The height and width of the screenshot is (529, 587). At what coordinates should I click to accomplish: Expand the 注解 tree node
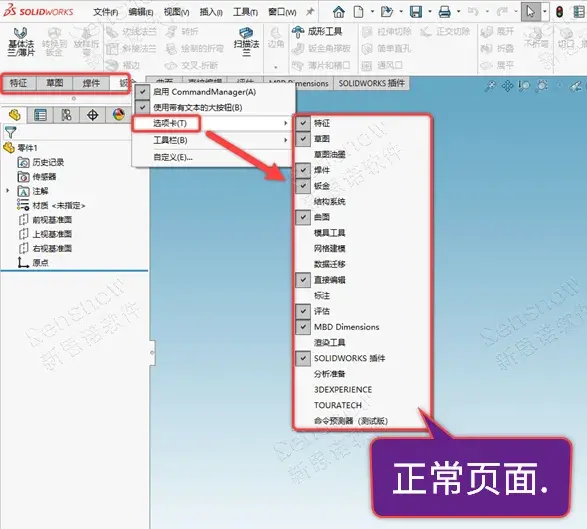(7, 191)
